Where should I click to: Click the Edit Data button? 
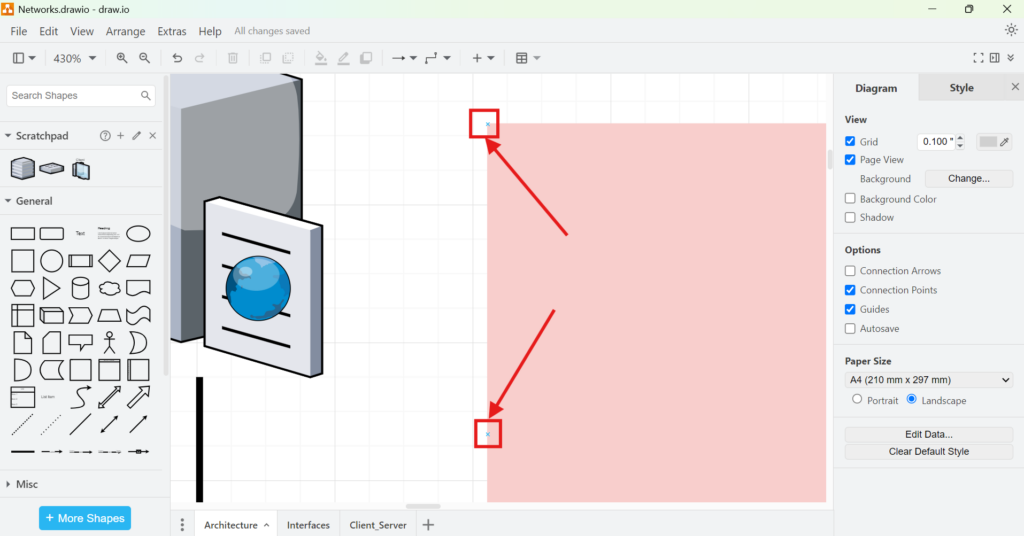(928, 434)
